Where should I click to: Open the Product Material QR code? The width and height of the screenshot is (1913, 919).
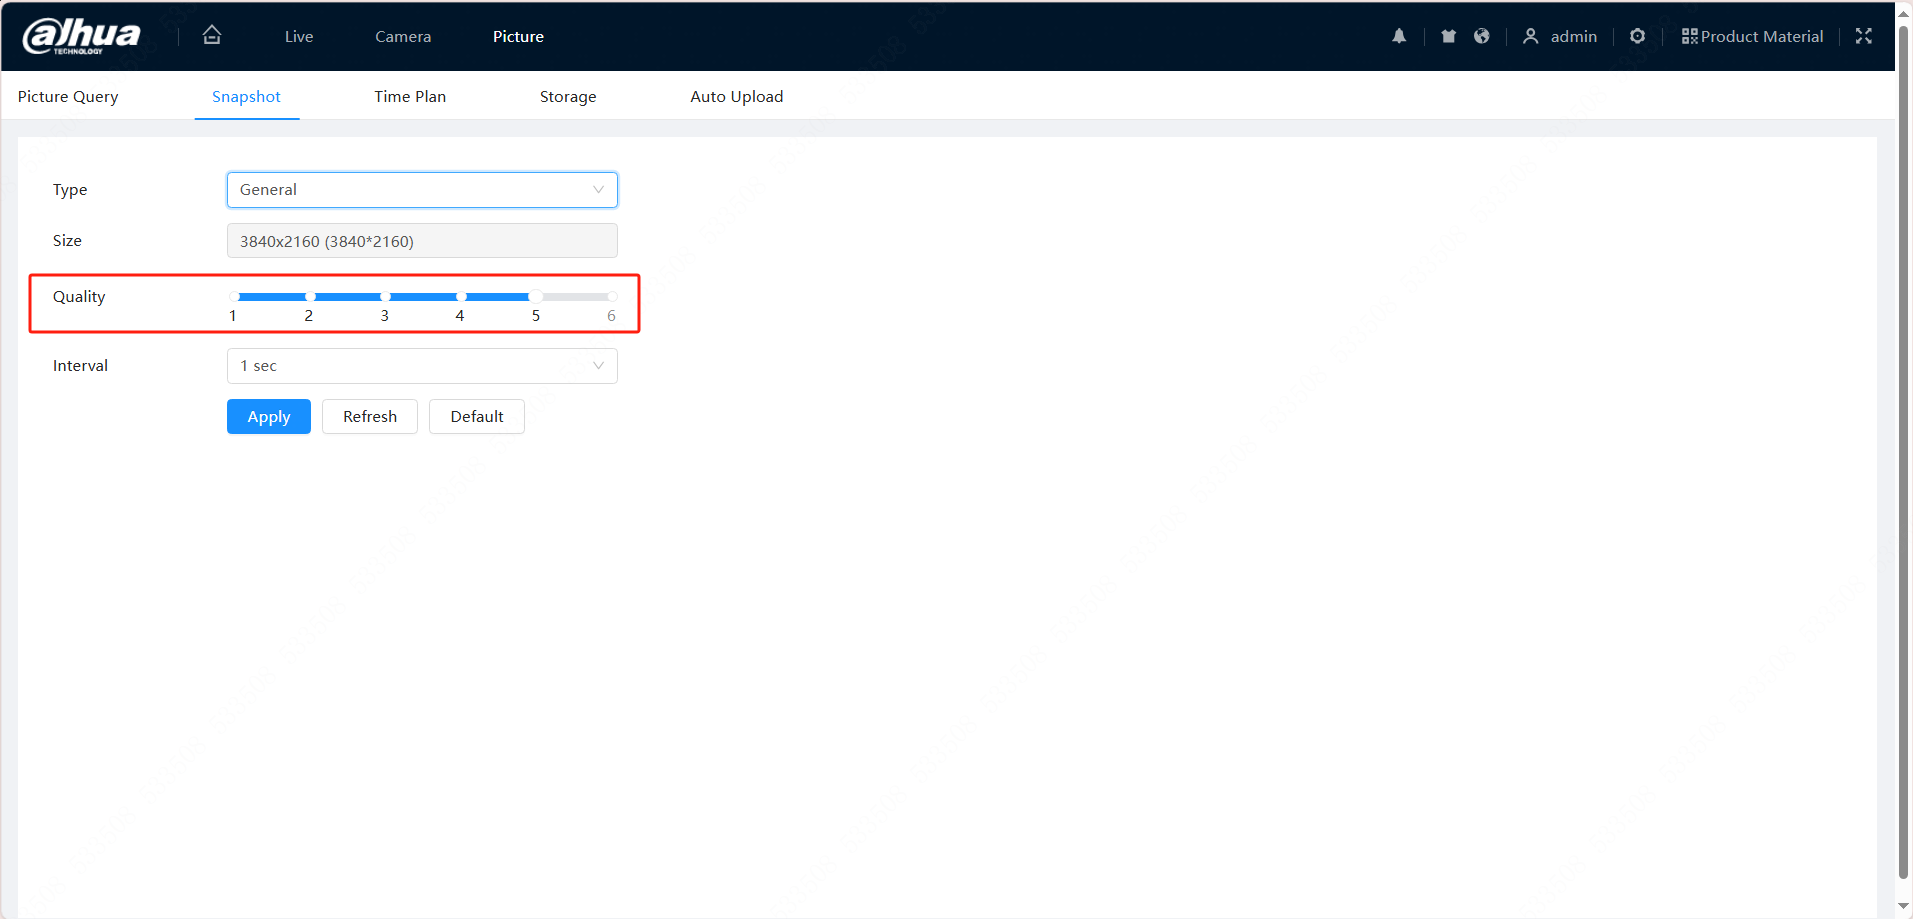1752,36
